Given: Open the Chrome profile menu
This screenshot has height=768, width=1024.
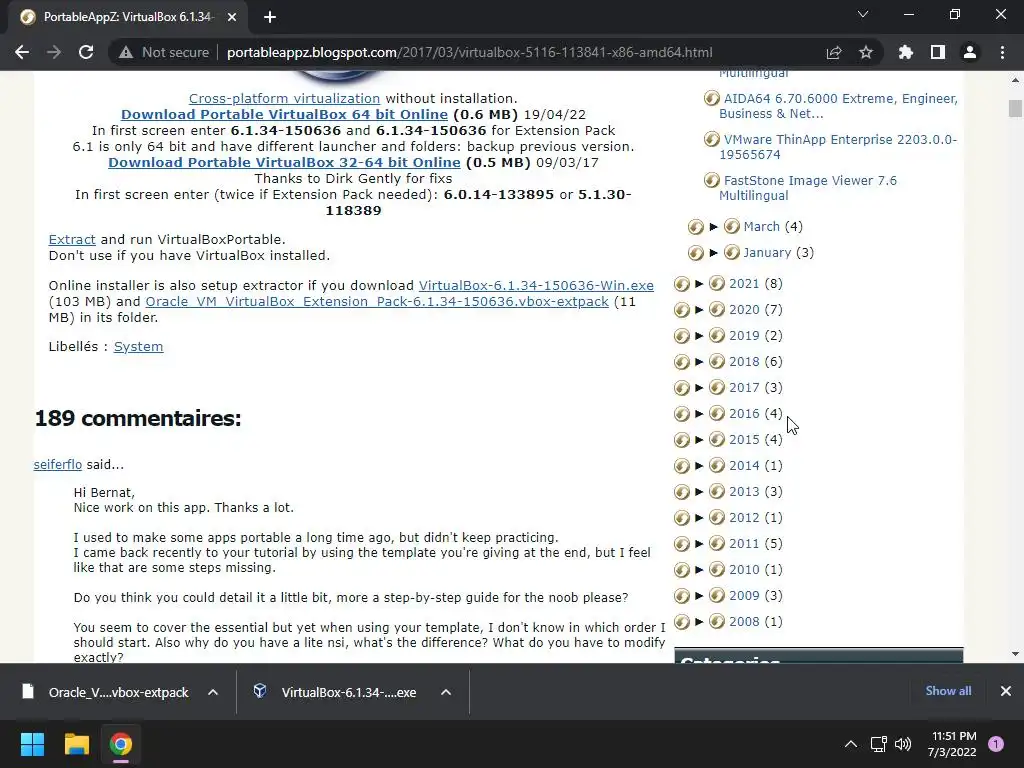Looking at the screenshot, I should 970,52.
